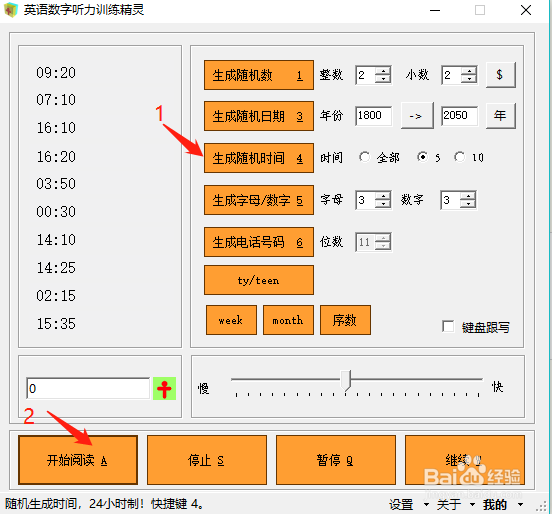Screen dimensions: 552x514
Task: Click the 生成电话号码 button
Action: [x=259, y=242]
